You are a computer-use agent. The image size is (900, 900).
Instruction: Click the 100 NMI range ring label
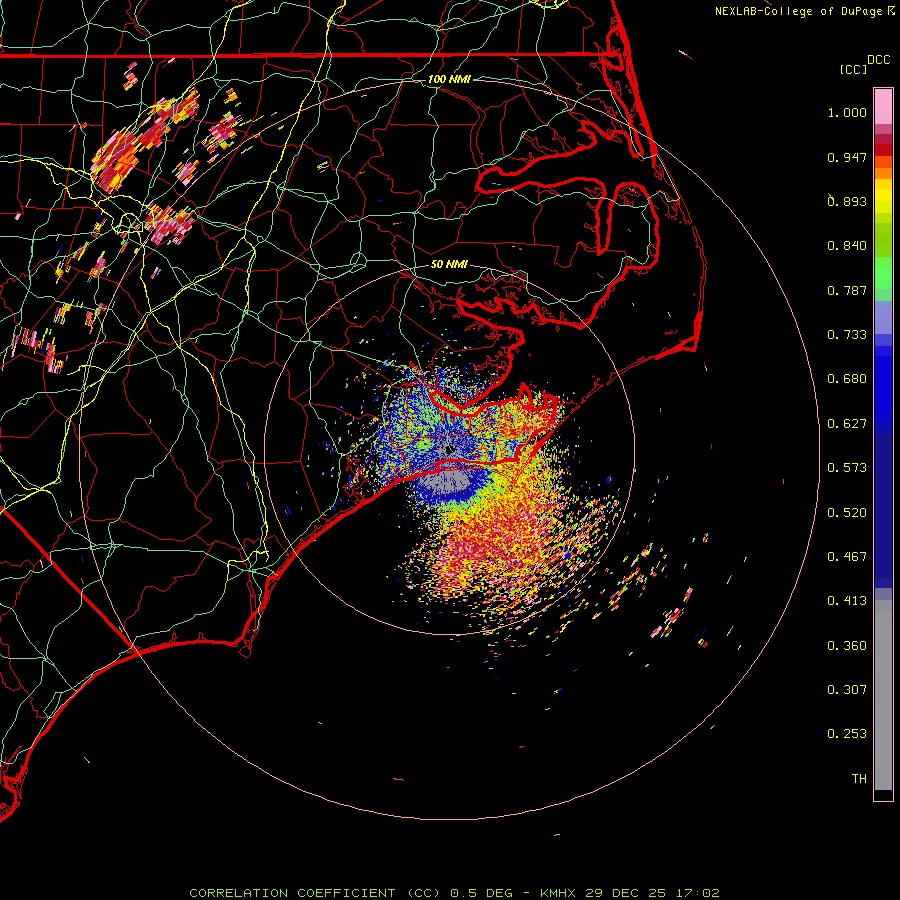click(449, 79)
